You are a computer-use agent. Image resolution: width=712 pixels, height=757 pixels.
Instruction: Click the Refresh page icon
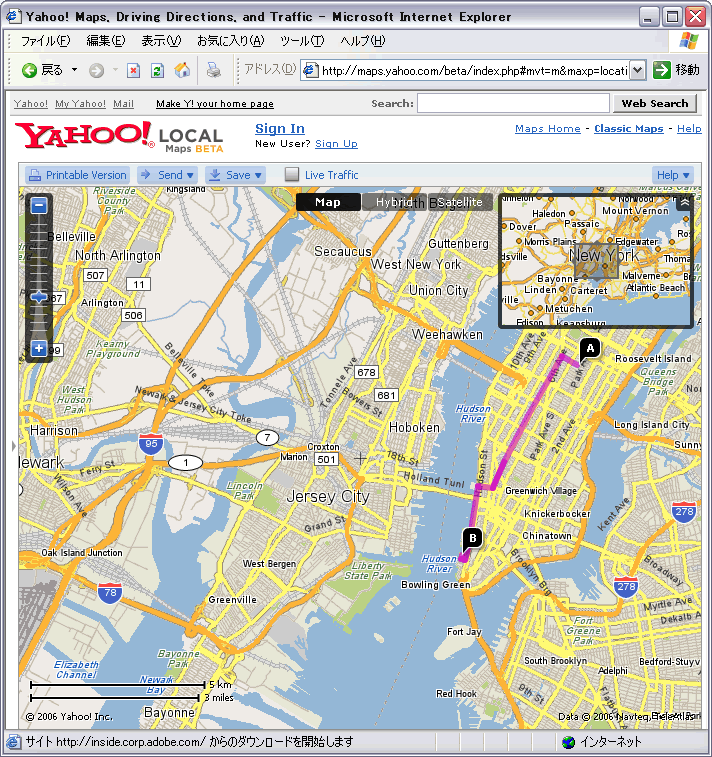tap(157, 70)
